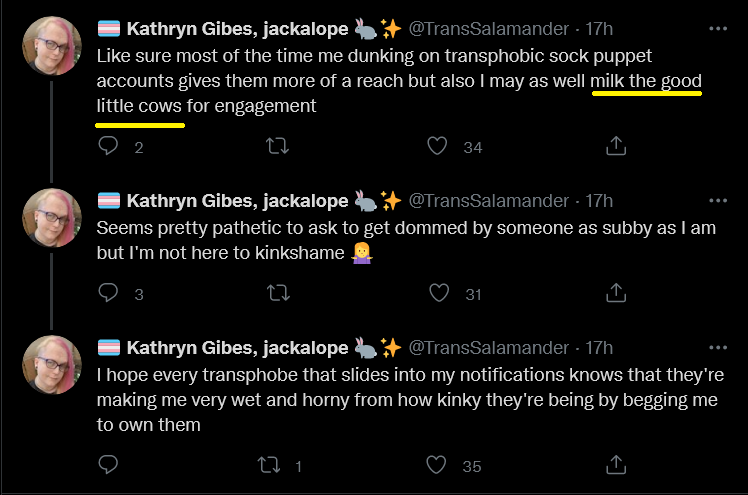Screen dimensions: 748x495
Task: Open the 17h timestamp of third tweet
Action: pos(599,348)
